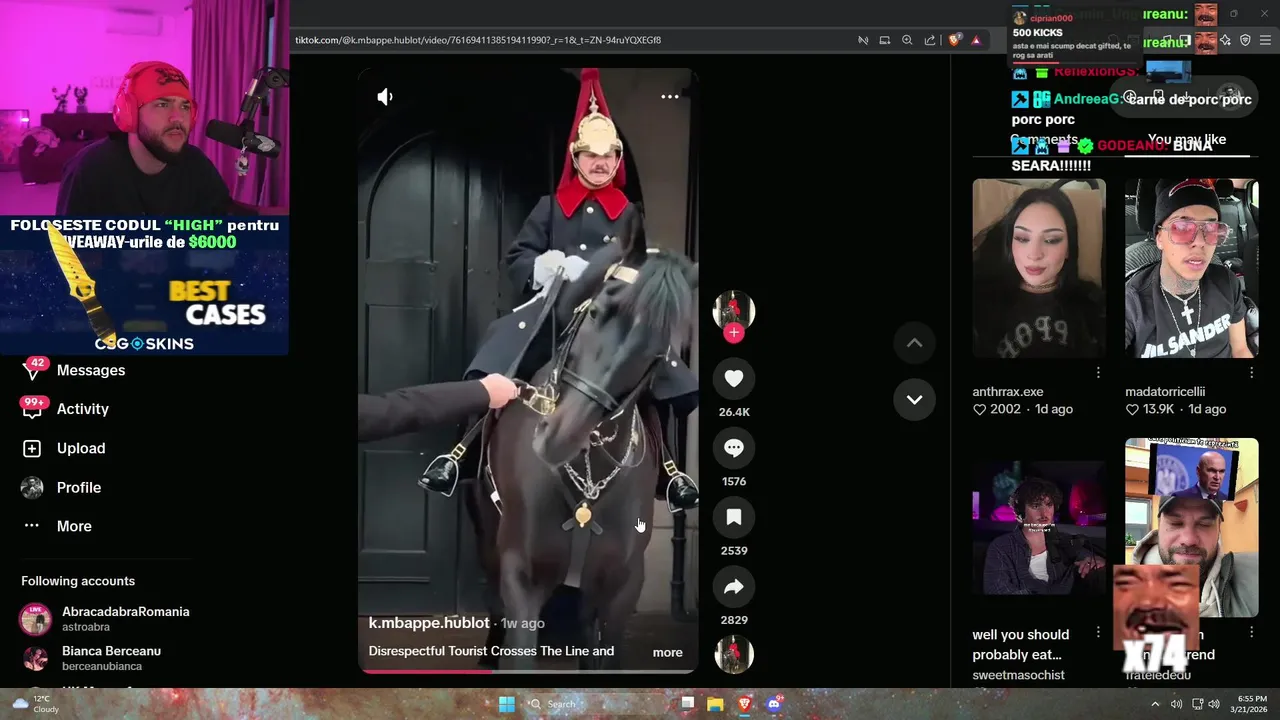
Task: Open Profile in the sidebar
Action: (79, 487)
